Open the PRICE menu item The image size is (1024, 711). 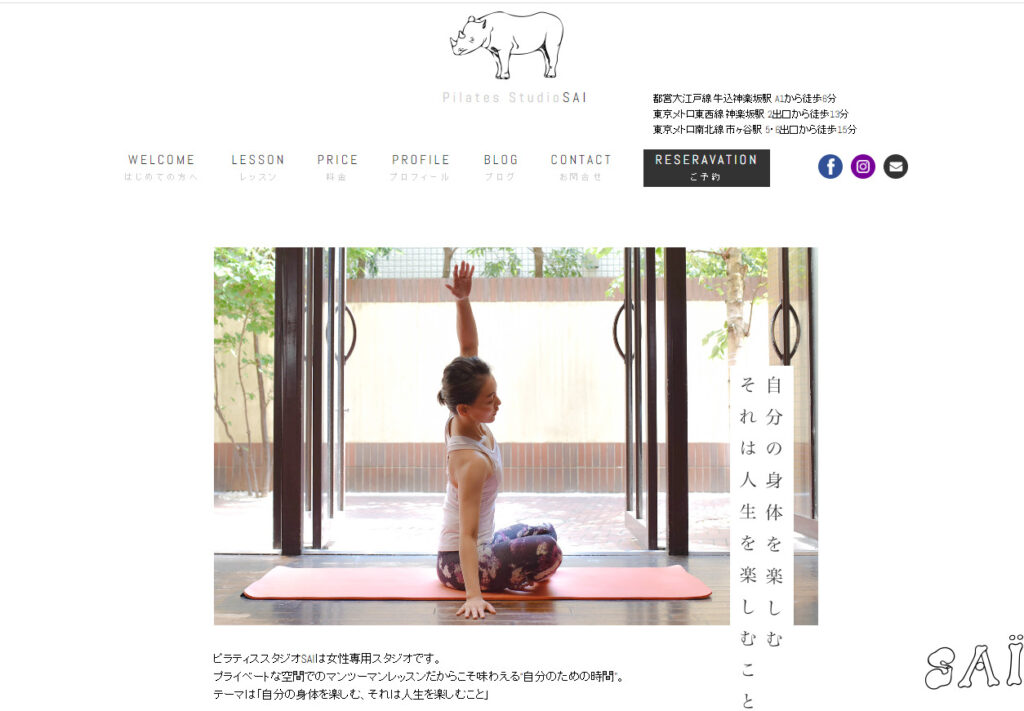coord(337,167)
